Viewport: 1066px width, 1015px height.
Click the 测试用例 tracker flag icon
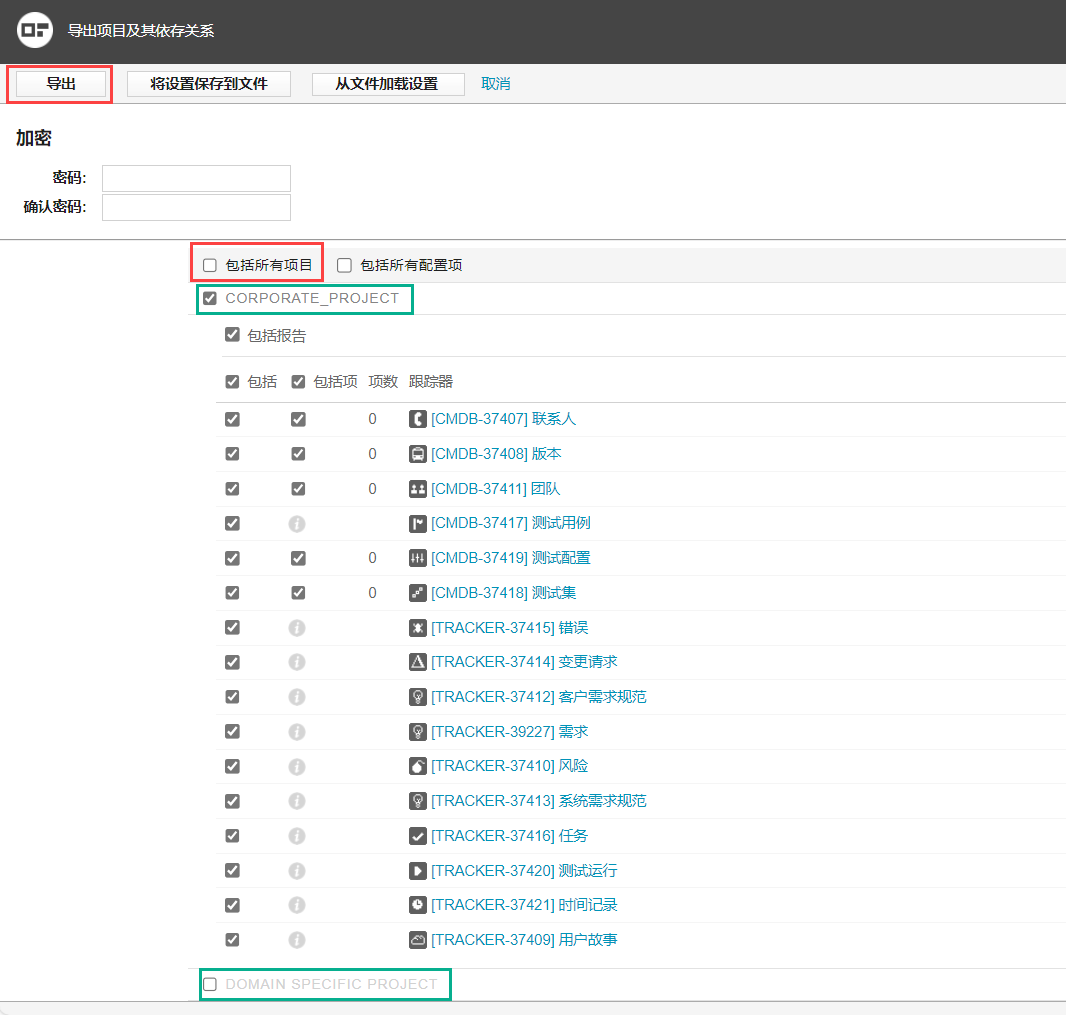(x=417, y=523)
